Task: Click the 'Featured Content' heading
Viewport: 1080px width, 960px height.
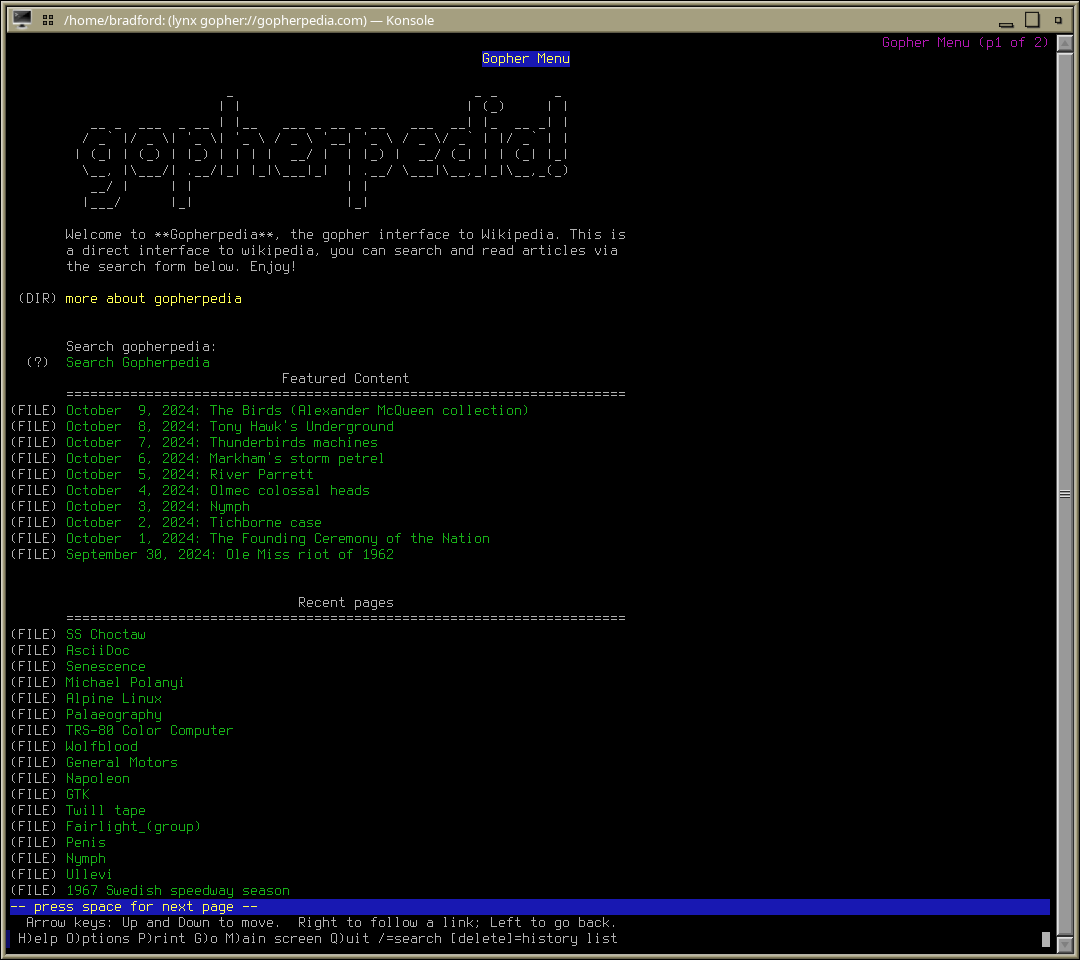Action: tap(345, 378)
